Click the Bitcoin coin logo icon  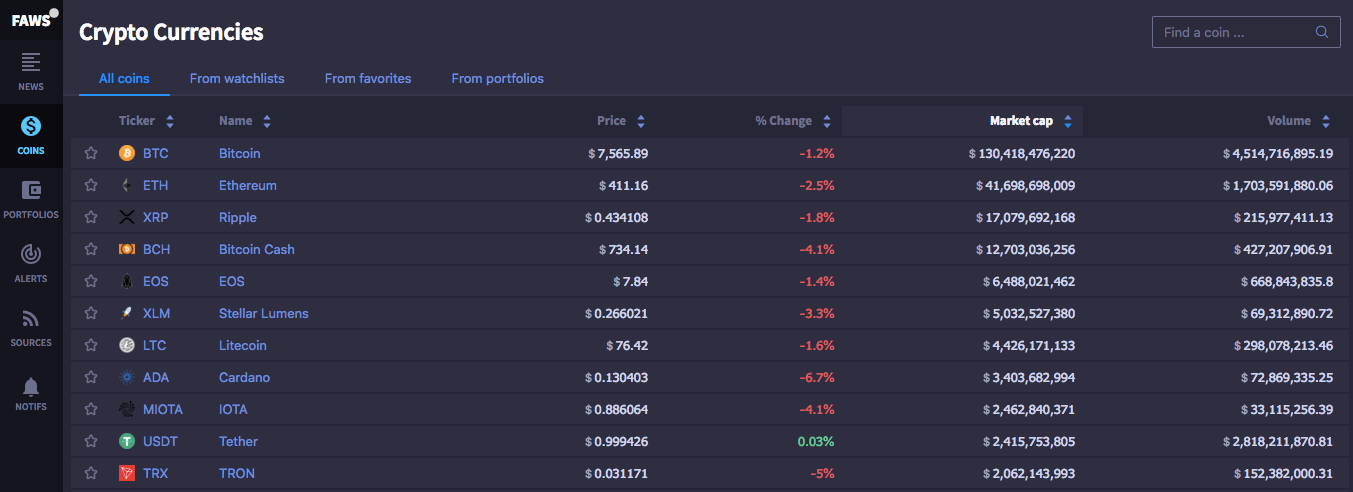pos(127,153)
